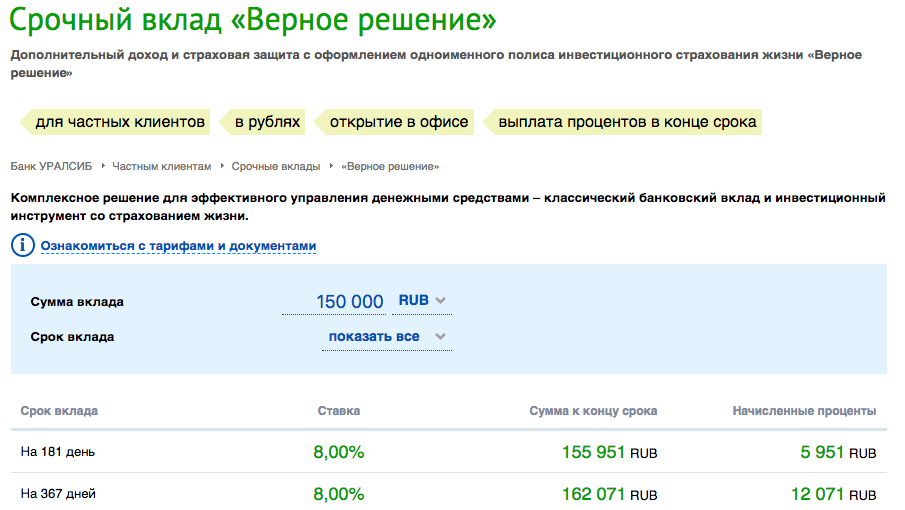This screenshot has width=905, height=510.
Task: Click the 8,00% rate for 181 days
Action: (339, 452)
